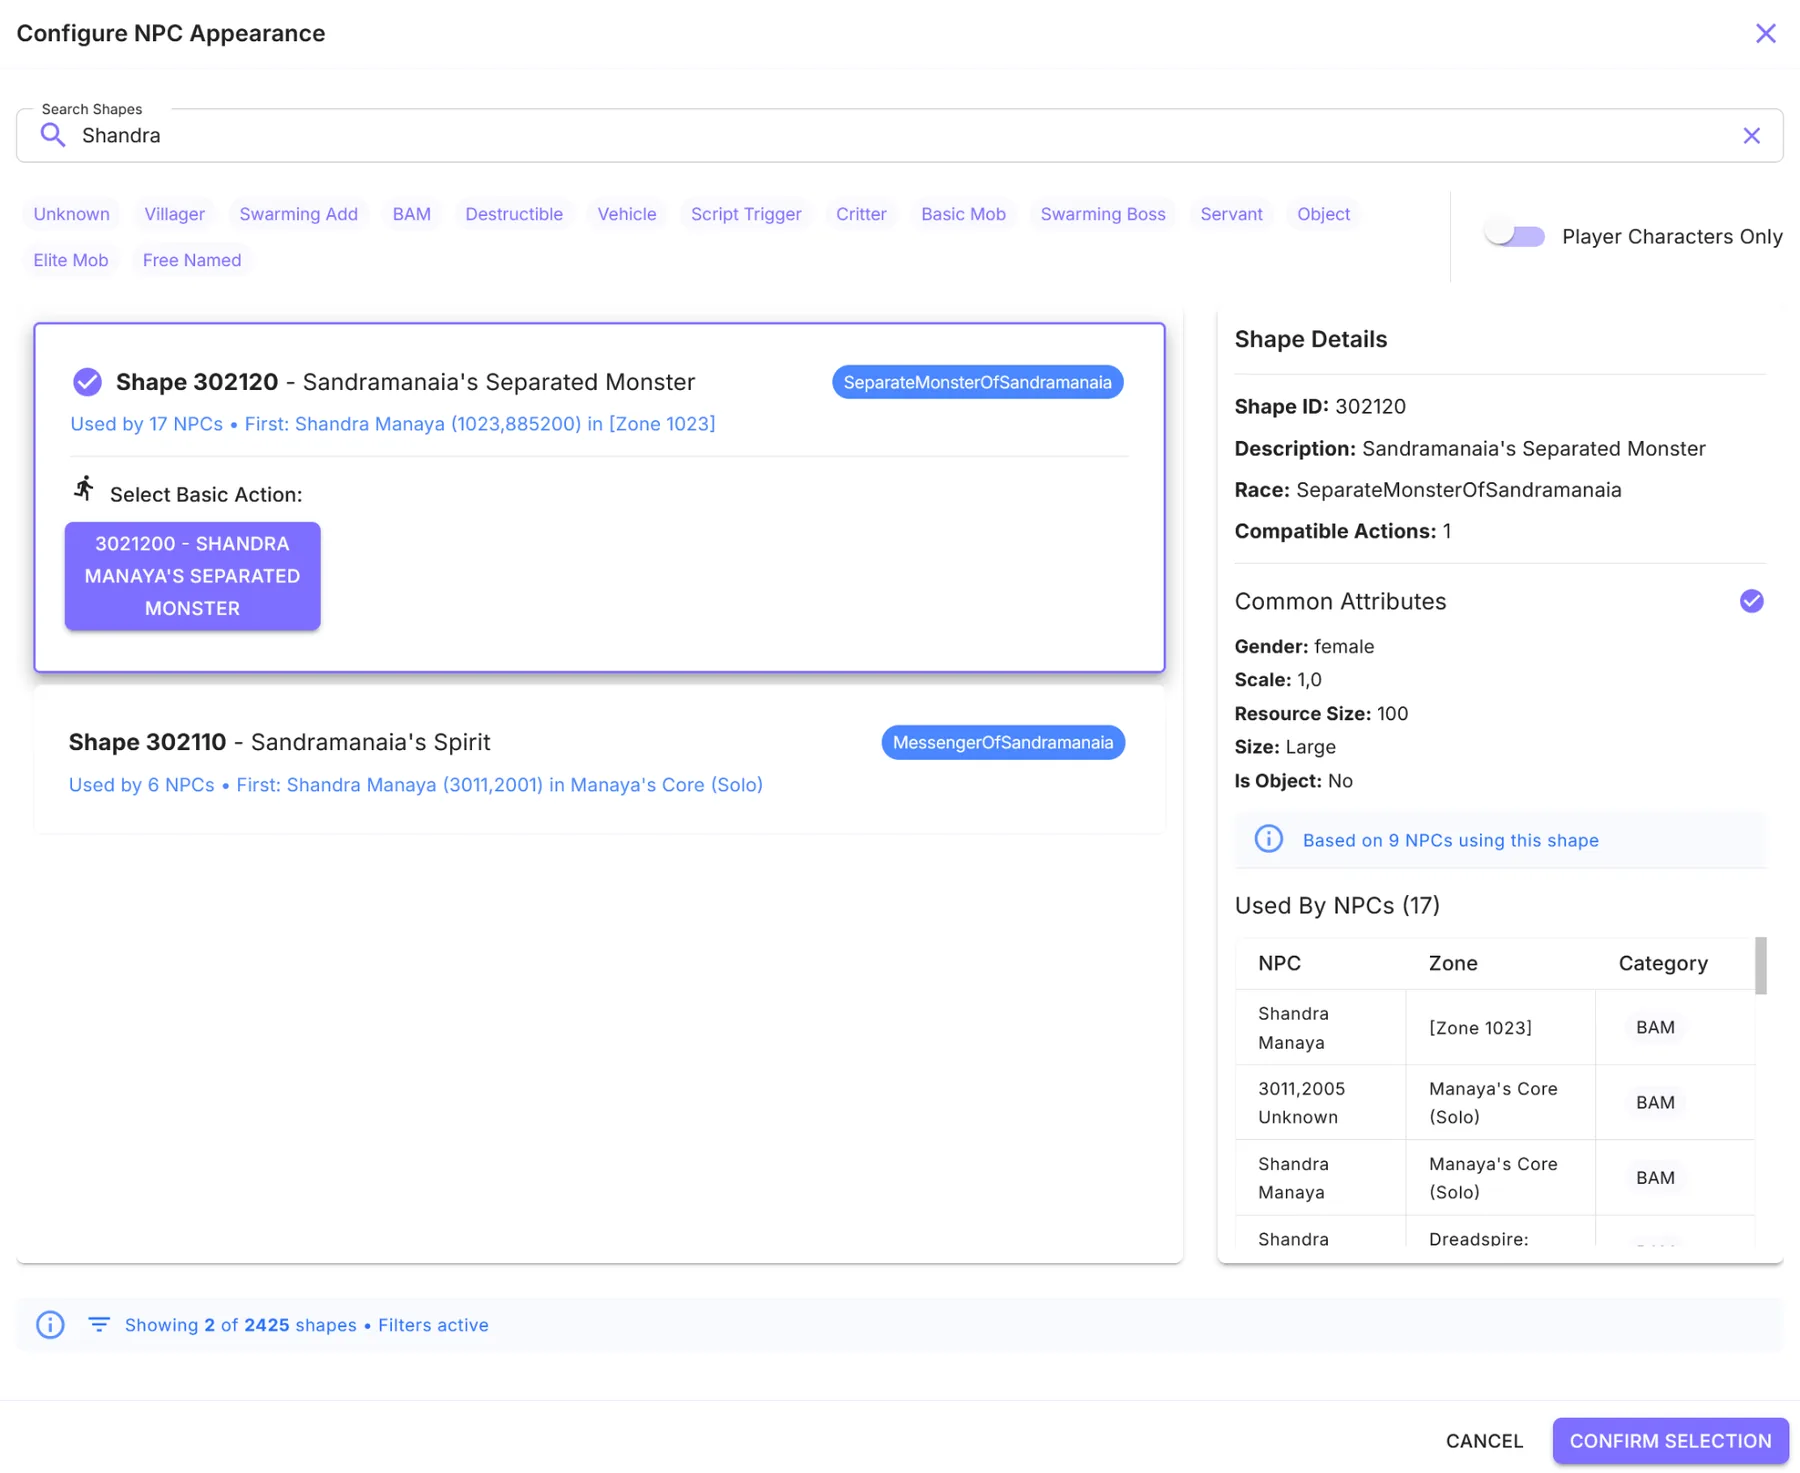Image resolution: width=1800 pixels, height=1473 pixels.
Task: Toggle the Destructible filter chip
Action: coord(514,214)
